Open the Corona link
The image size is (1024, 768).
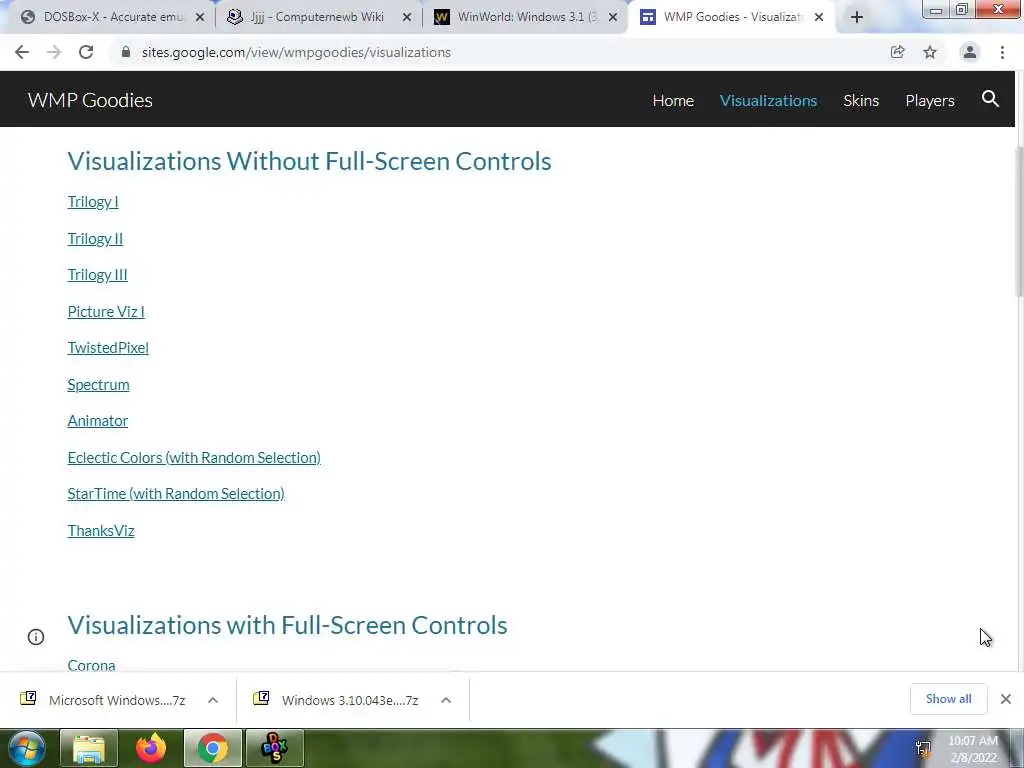[91, 665]
